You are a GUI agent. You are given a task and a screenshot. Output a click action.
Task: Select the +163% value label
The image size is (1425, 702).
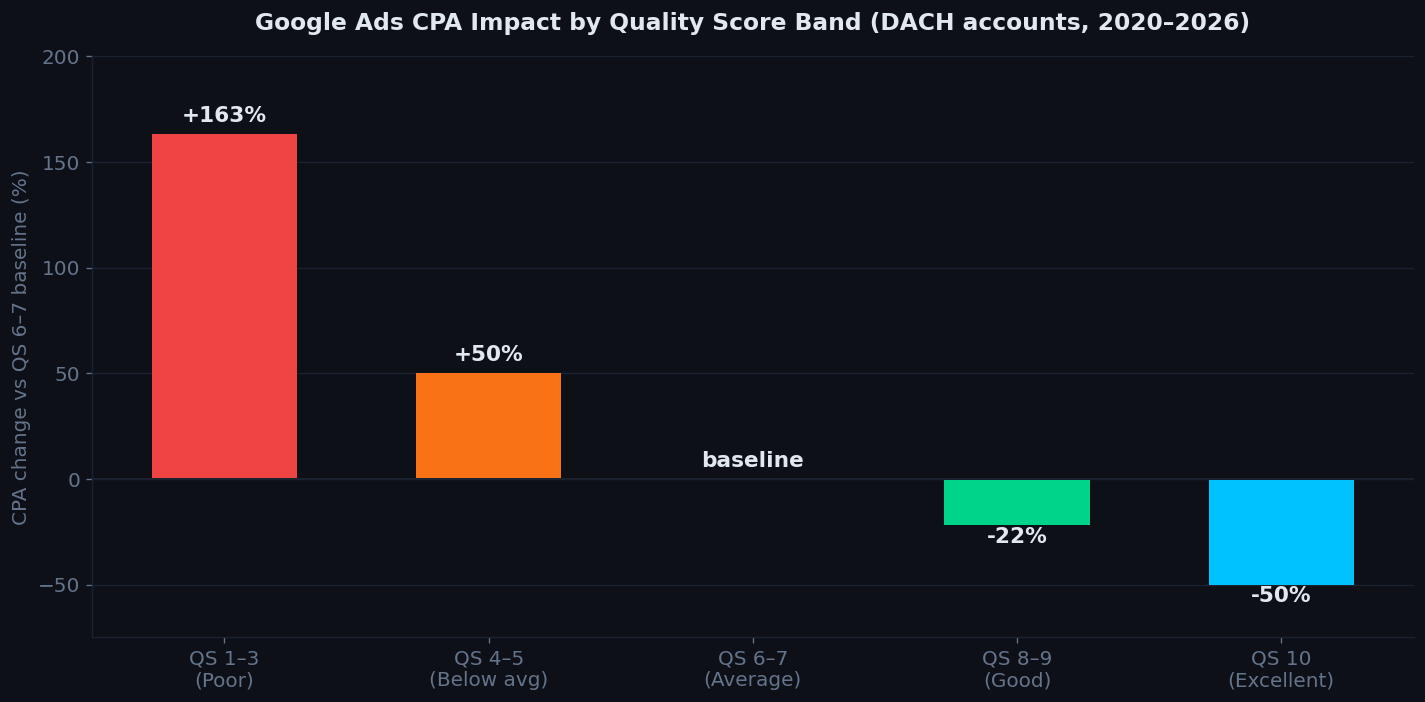tap(224, 116)
